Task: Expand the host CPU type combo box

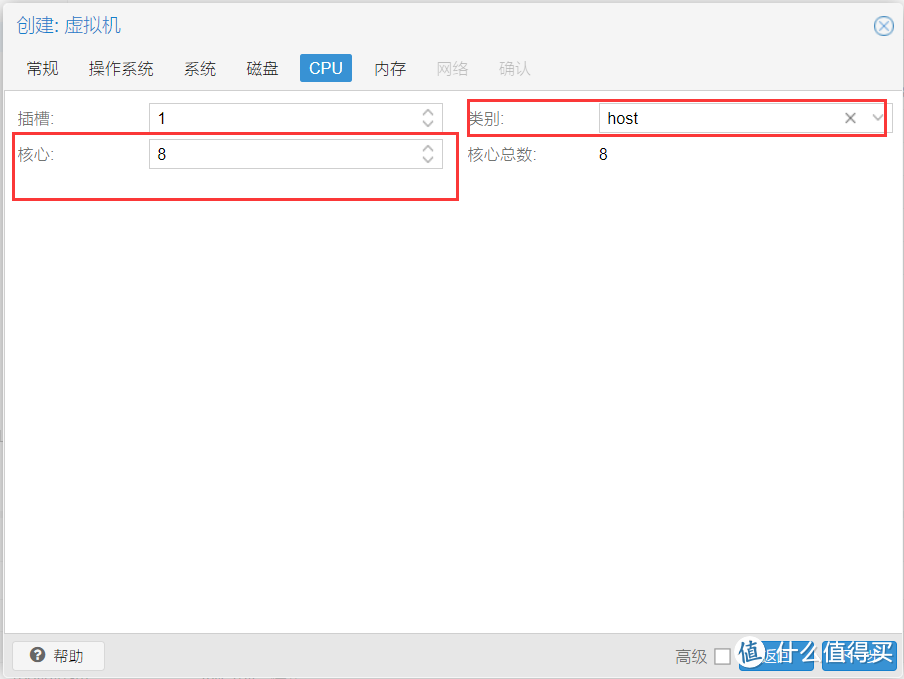Action: (x=877, y=118)
